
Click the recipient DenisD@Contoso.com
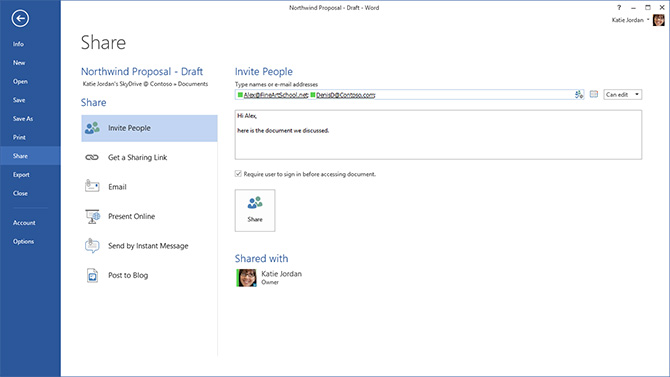pyautogui.click(x=345, y=95)
